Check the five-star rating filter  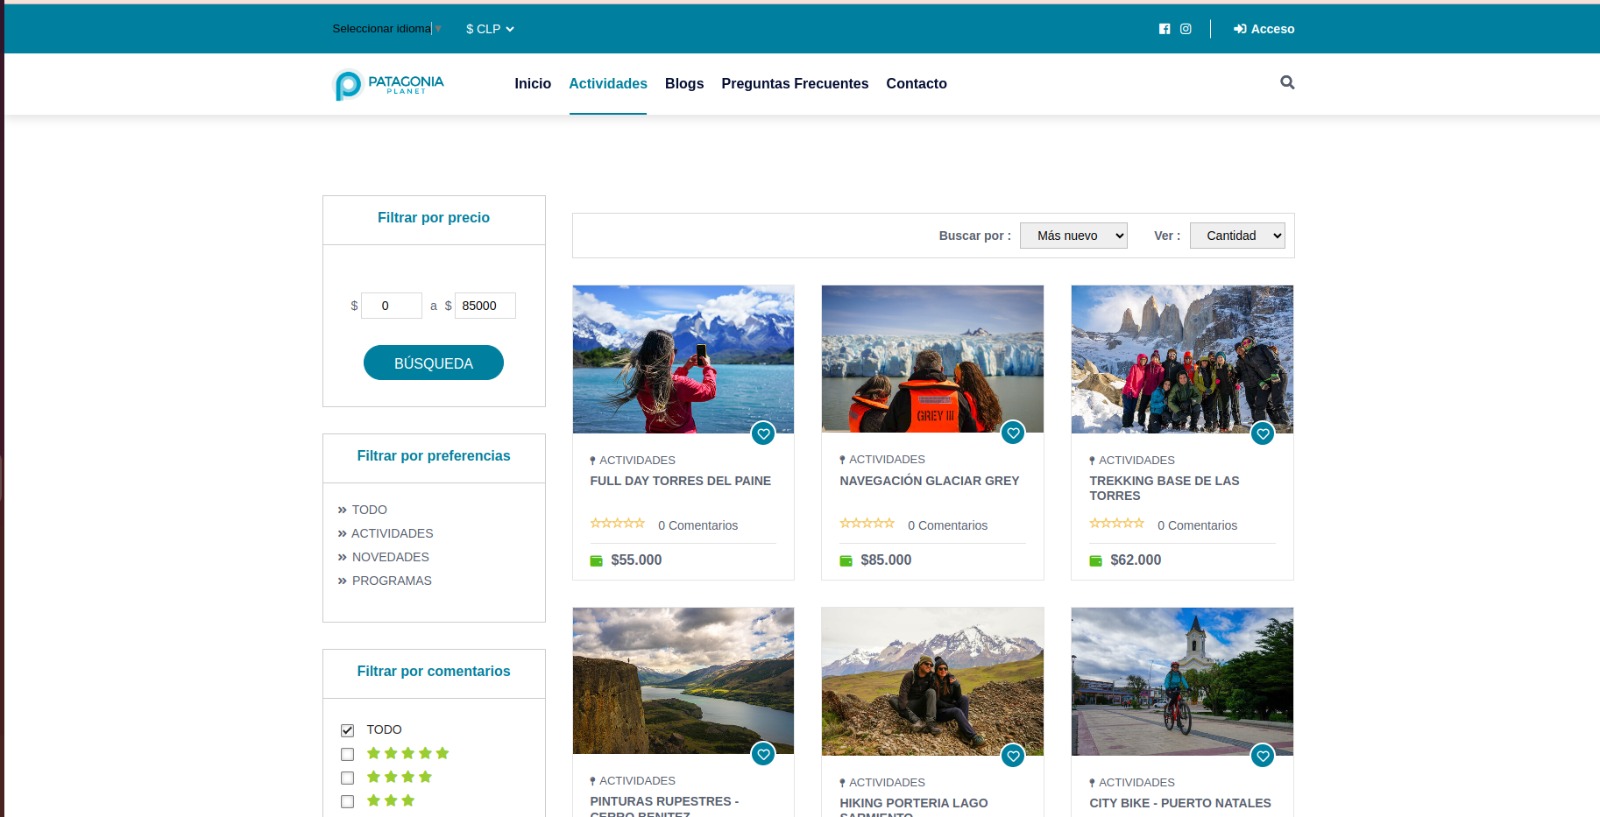(348, 754)
